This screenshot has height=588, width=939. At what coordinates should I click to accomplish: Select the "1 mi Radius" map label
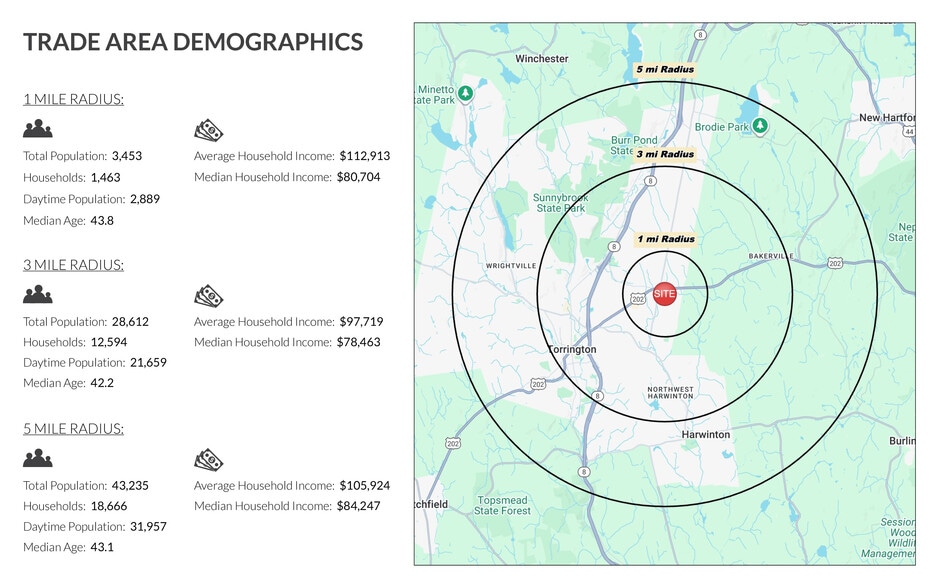pos(665,240)
